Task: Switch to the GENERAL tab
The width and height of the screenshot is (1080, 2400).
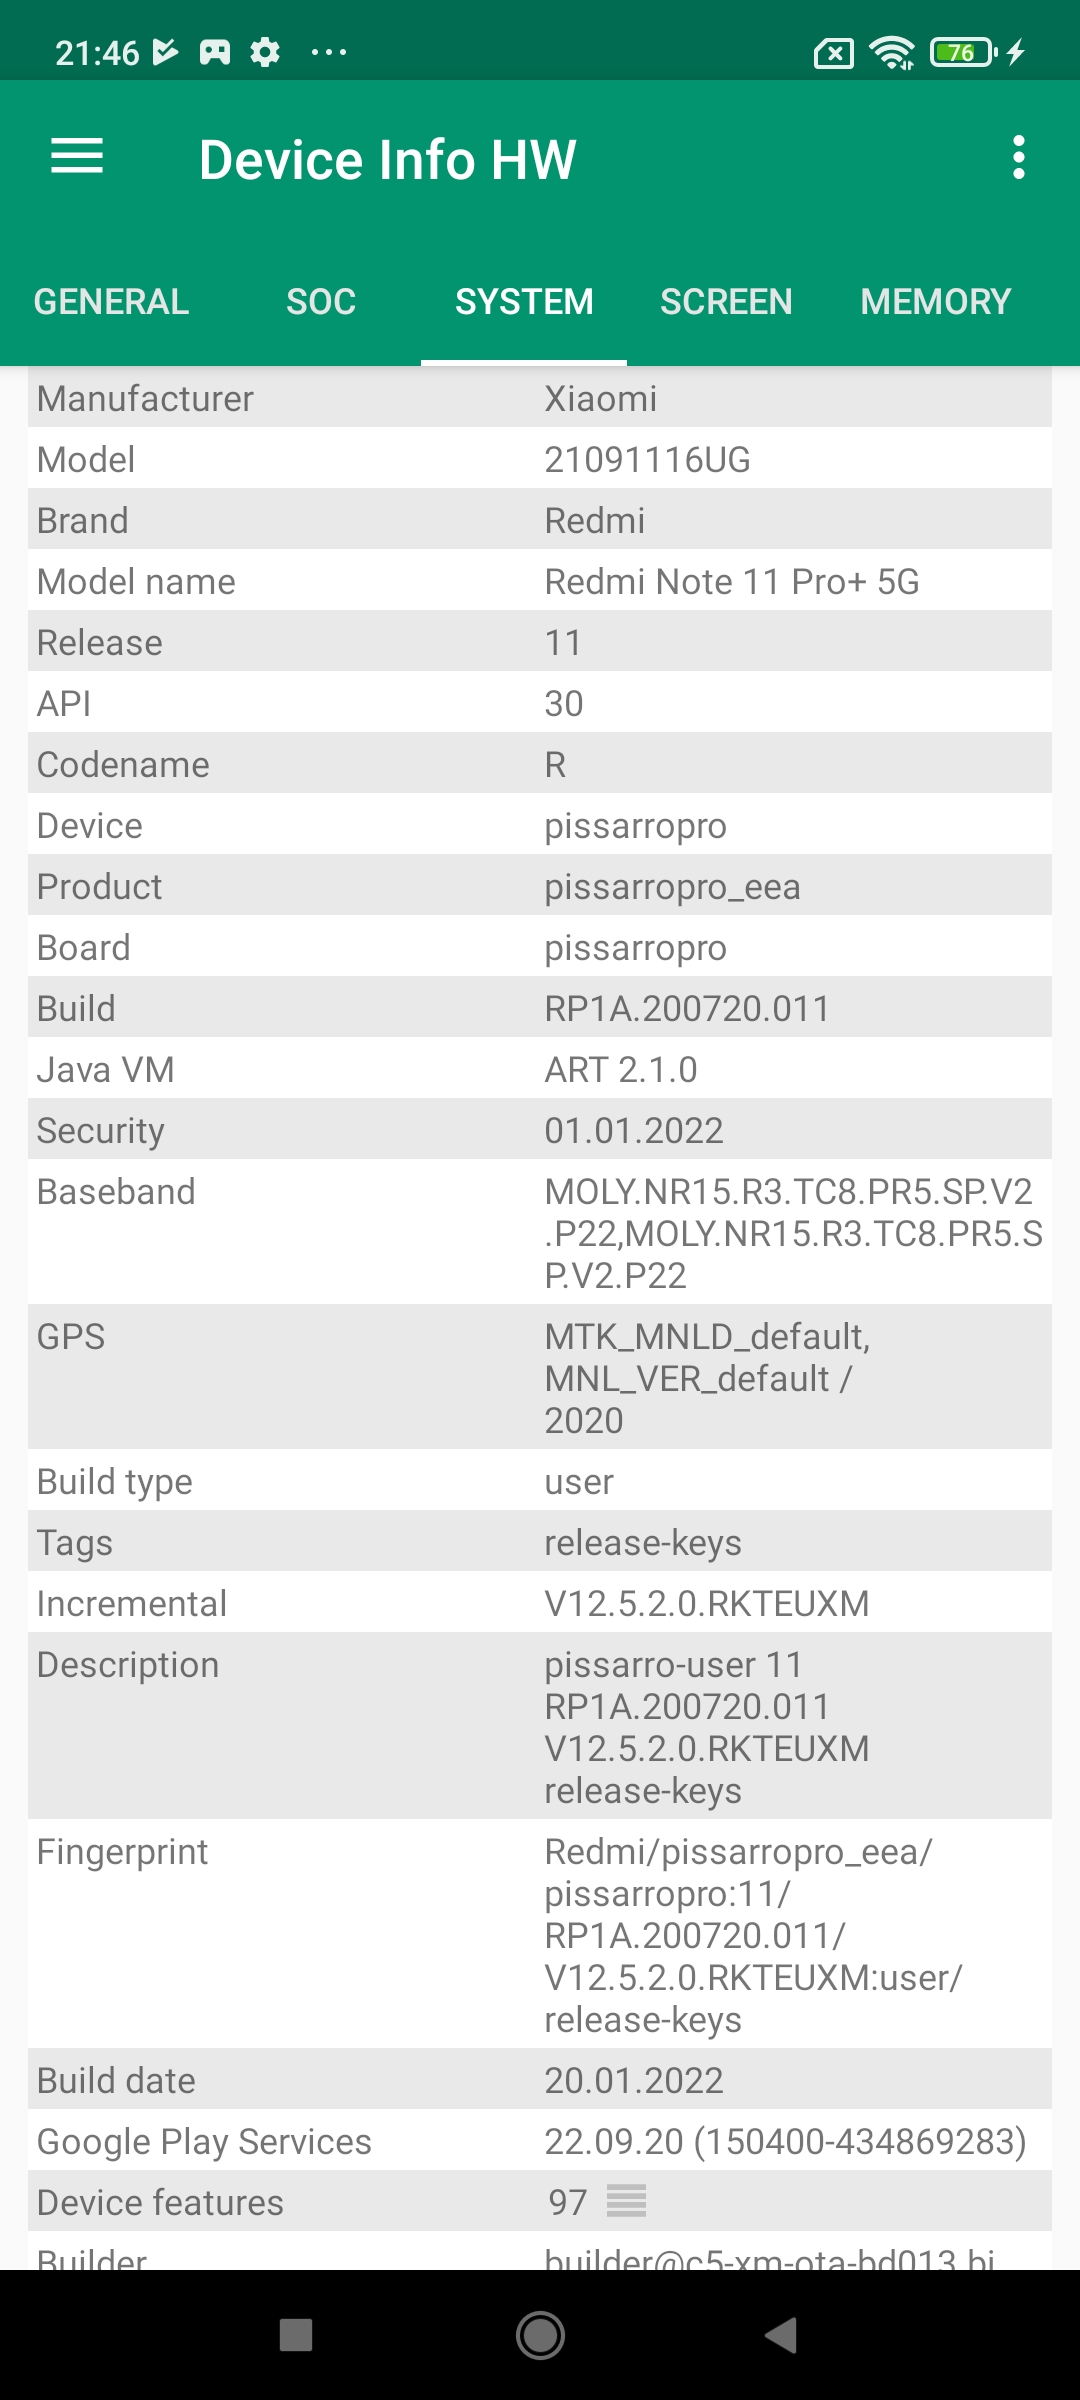Action: click(111, 302)
